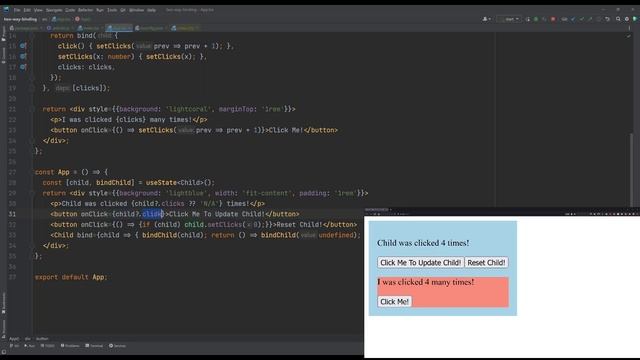Click the Git Push arrow icon
640x360 pixels.
(x=590, y=19)
